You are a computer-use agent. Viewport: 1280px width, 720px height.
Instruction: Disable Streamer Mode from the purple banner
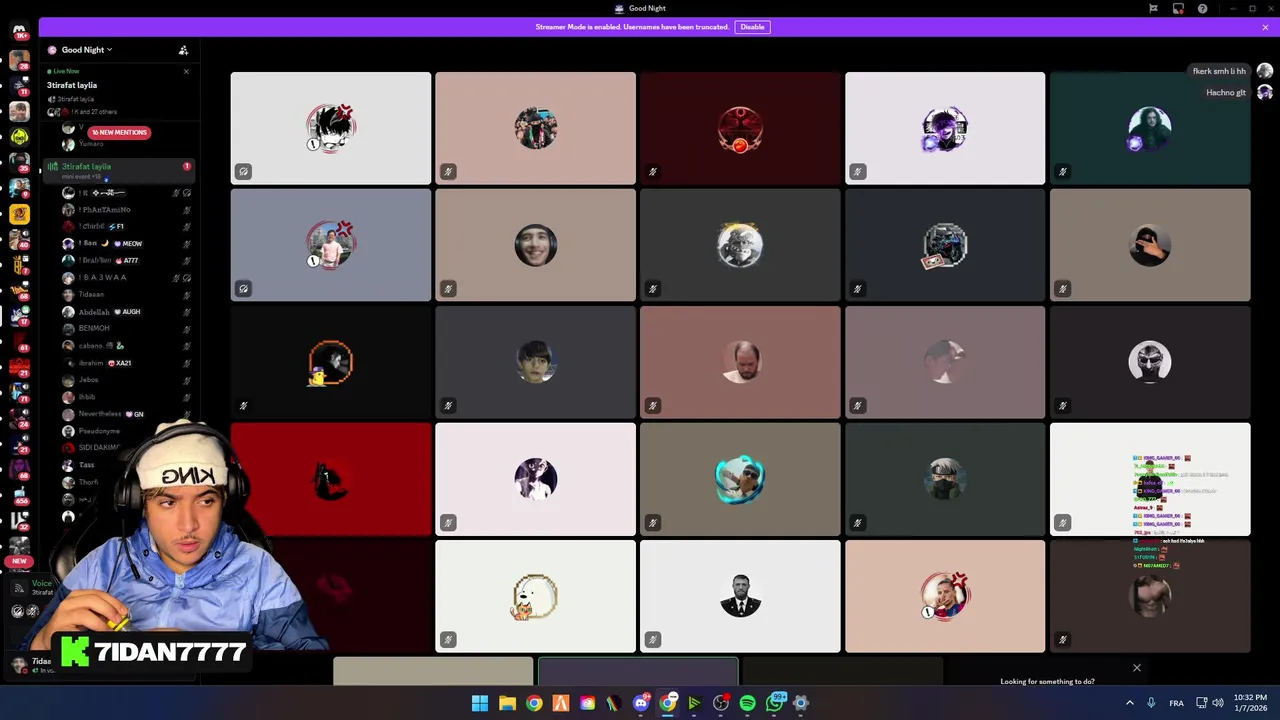(x=752, y=27)
